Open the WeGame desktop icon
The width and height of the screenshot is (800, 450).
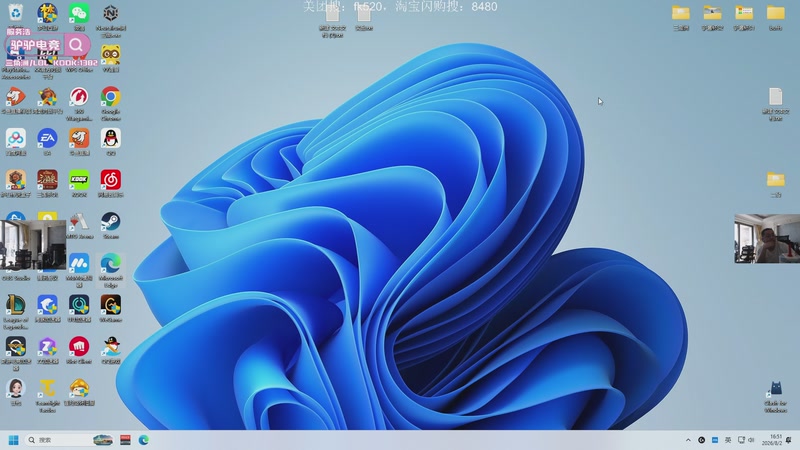pos(111,305)
